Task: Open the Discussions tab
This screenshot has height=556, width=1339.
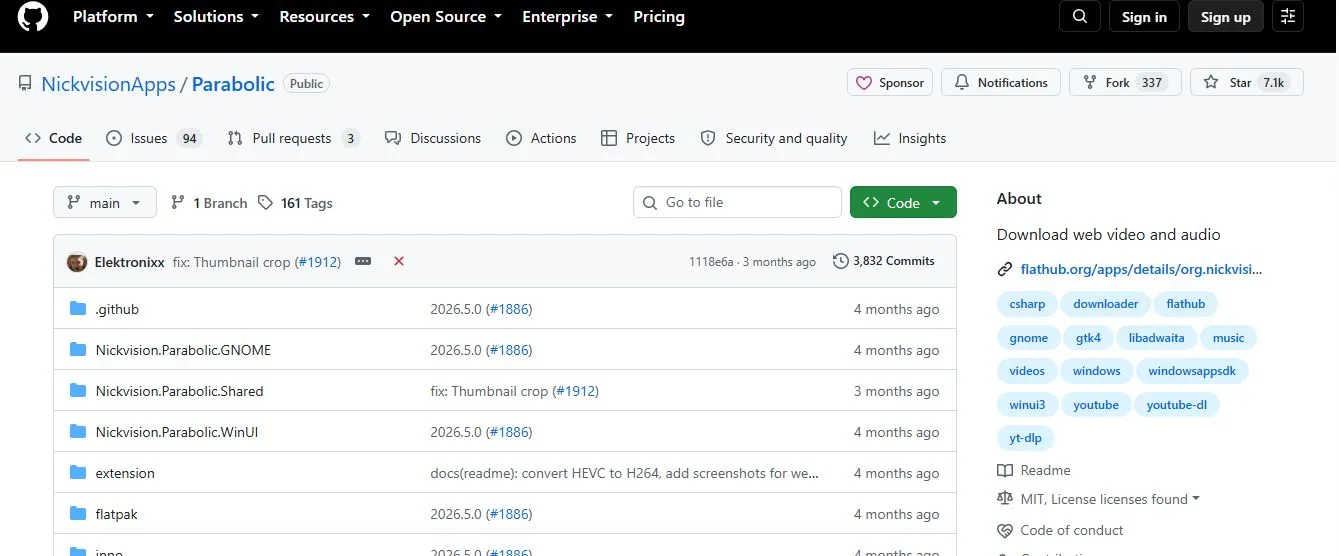Action: click(x=433, y=138)
